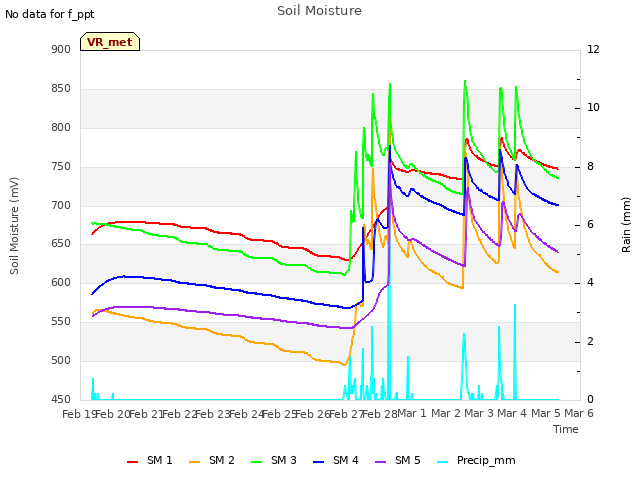Viewport: 640px width, 480px height.
Task: Click the Mar 2 date tick label
Action: 446,413
